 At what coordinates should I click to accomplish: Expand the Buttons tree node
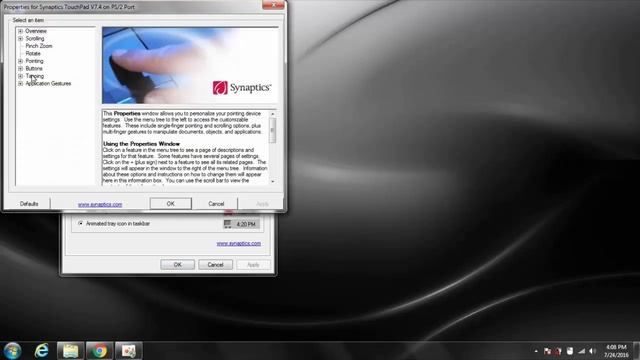click(x=20, y=69)
